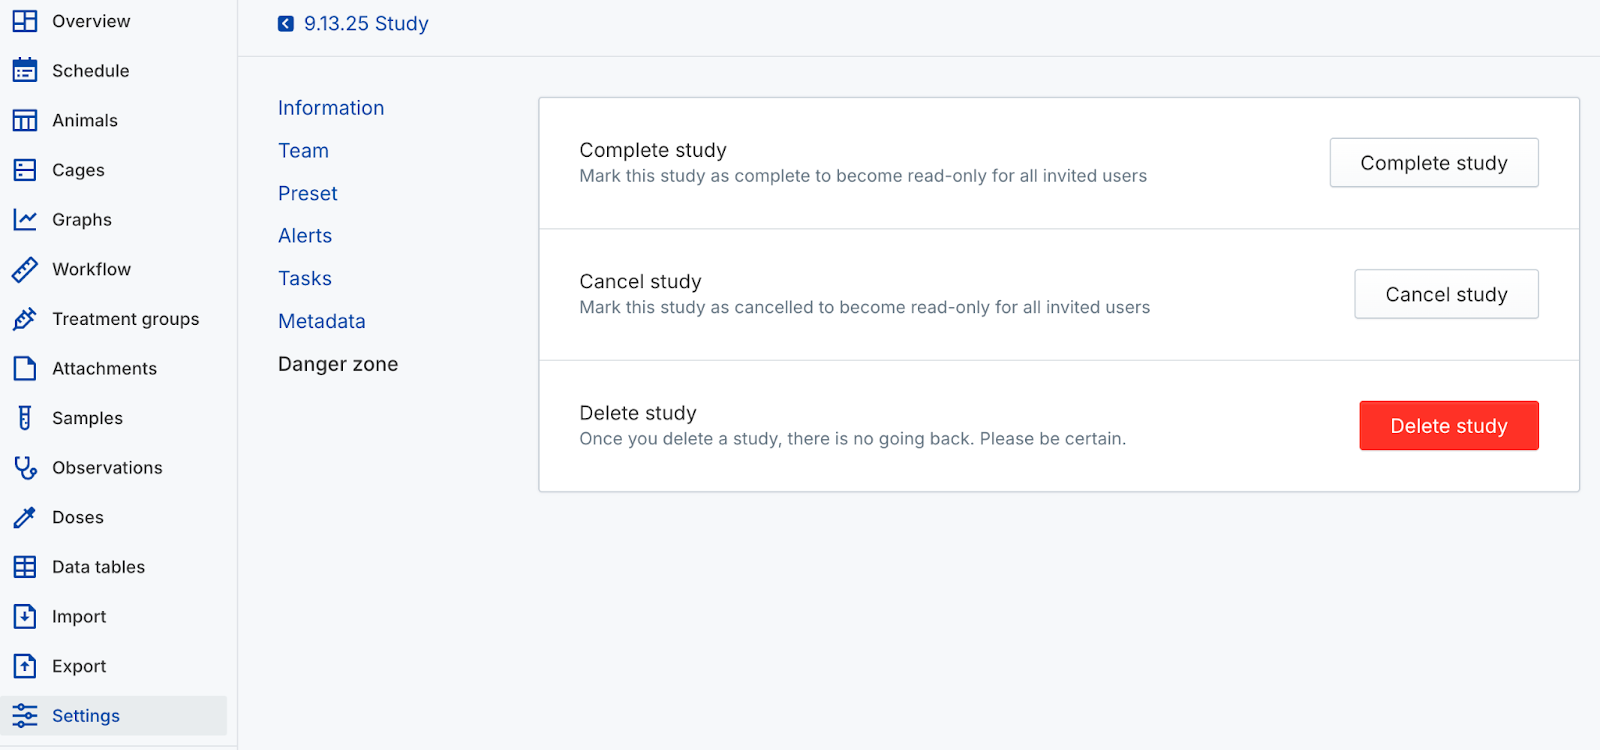This screenshot has height=750, width=1600.
Task: Click the Doses dropper icon
Action: 25,517
